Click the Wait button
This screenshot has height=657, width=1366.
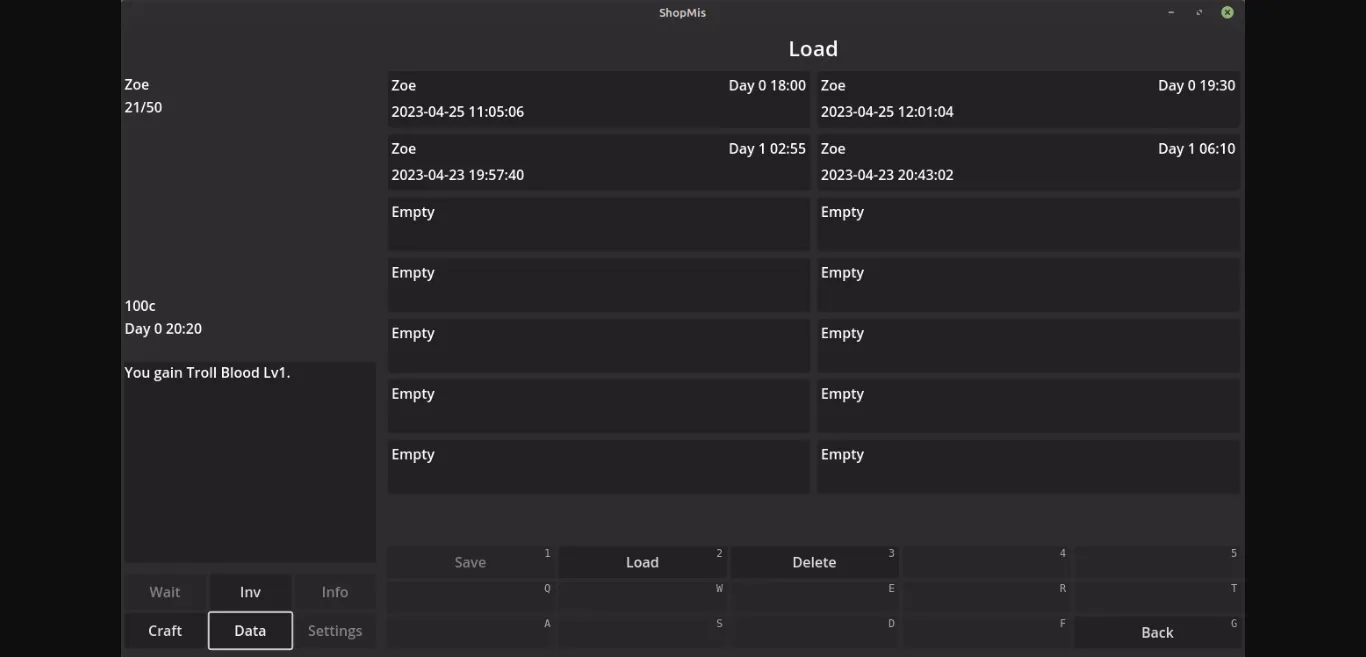tap(165, 592)
